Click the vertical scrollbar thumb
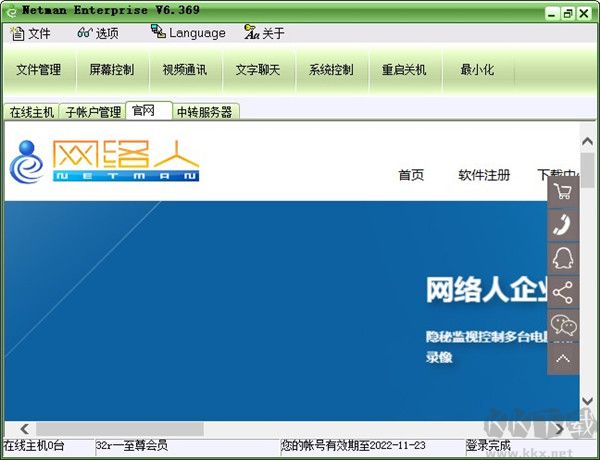The image size is (600, 460). (x=587, y=170)
